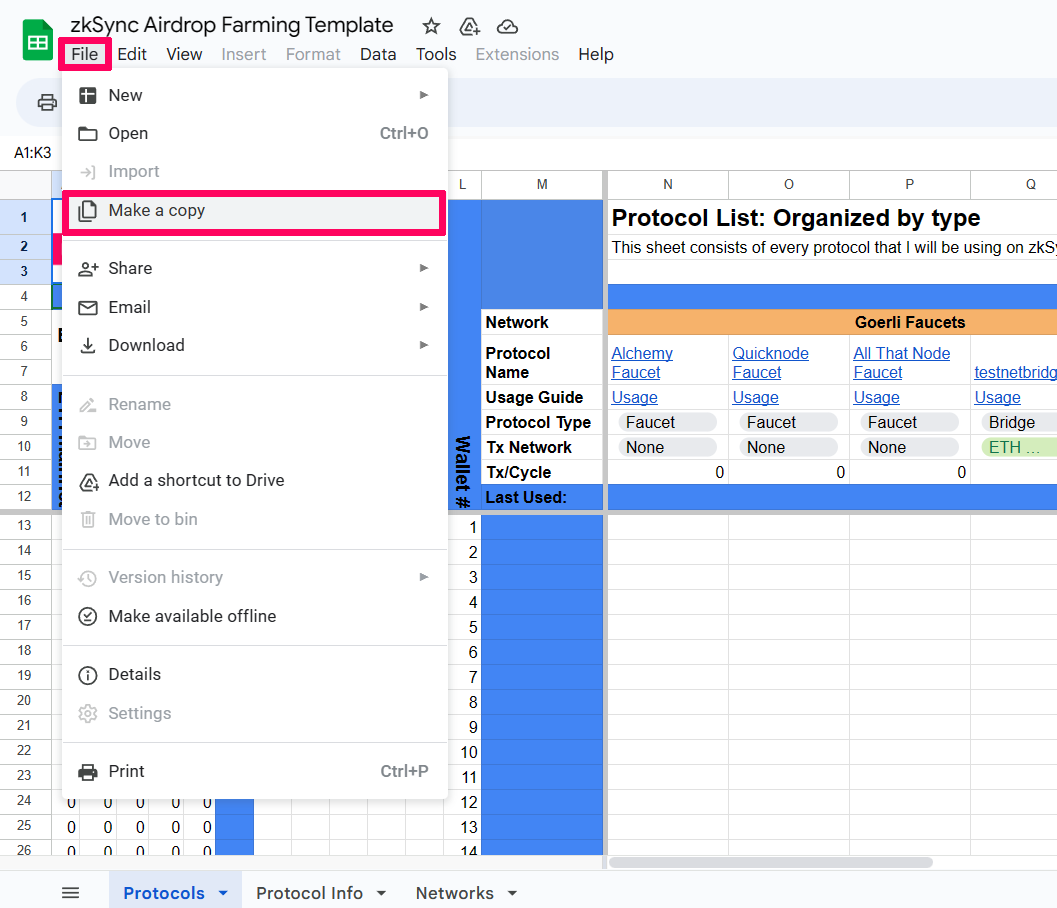Screen dimensions: 1057x908
Task: Click the add to Drive icon beside title
Action: (x=469, y=27)
